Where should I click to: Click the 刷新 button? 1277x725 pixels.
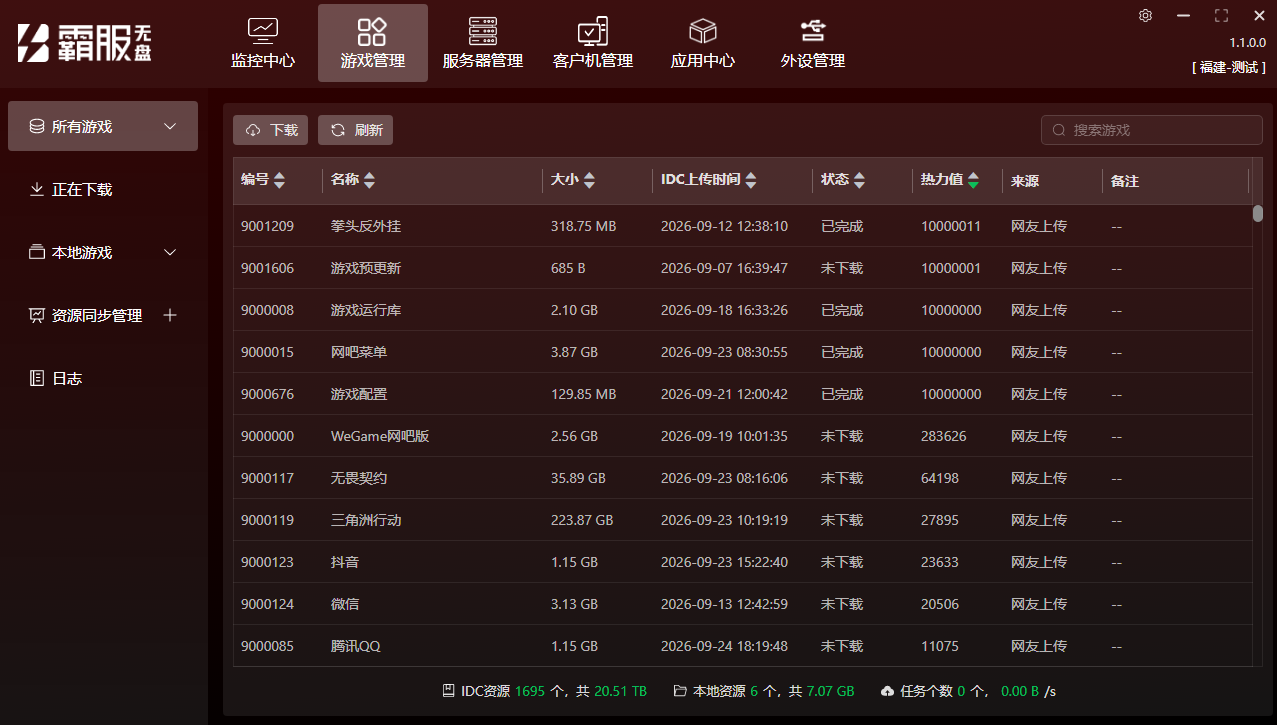point(355,130)
